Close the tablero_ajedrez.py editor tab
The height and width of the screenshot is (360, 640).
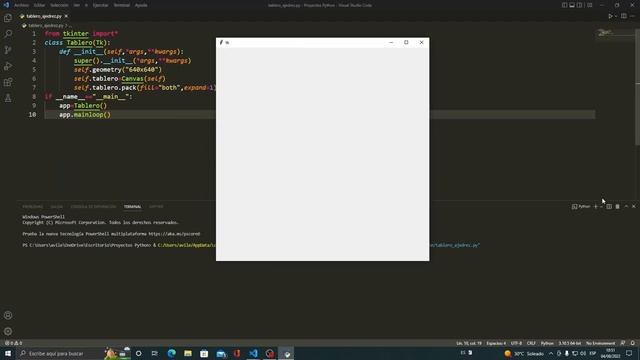66,16
